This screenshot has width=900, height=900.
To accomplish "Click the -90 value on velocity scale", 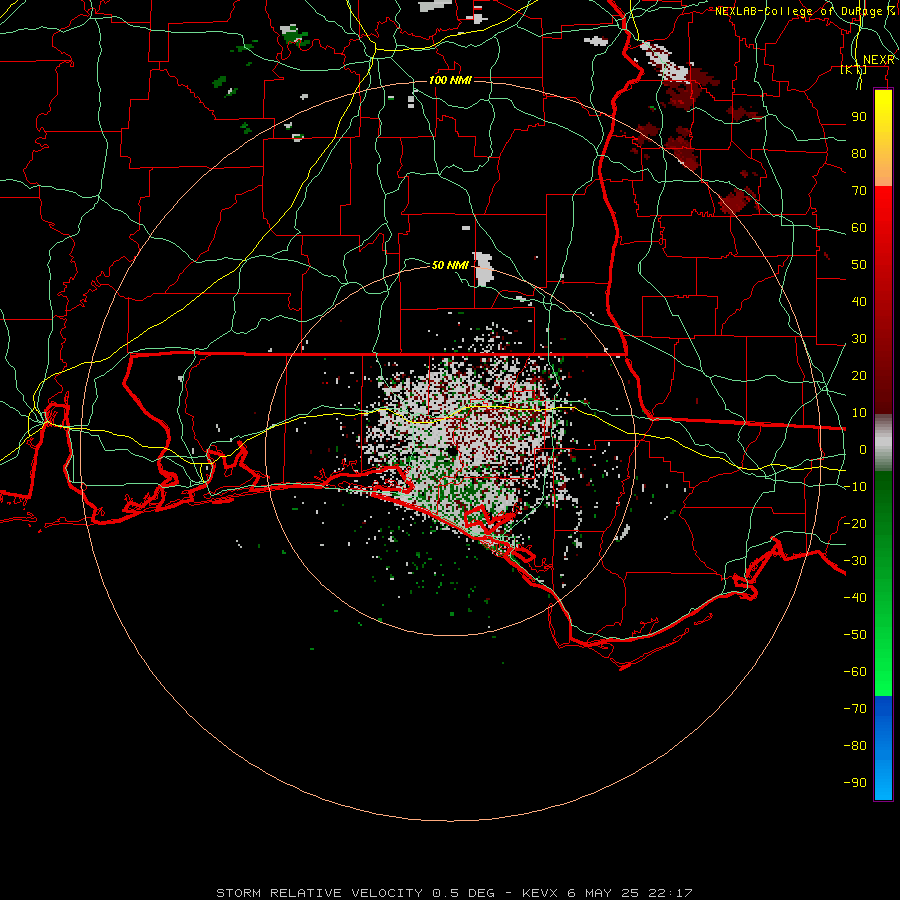I will pyautogui.click(x=855, y=783).
